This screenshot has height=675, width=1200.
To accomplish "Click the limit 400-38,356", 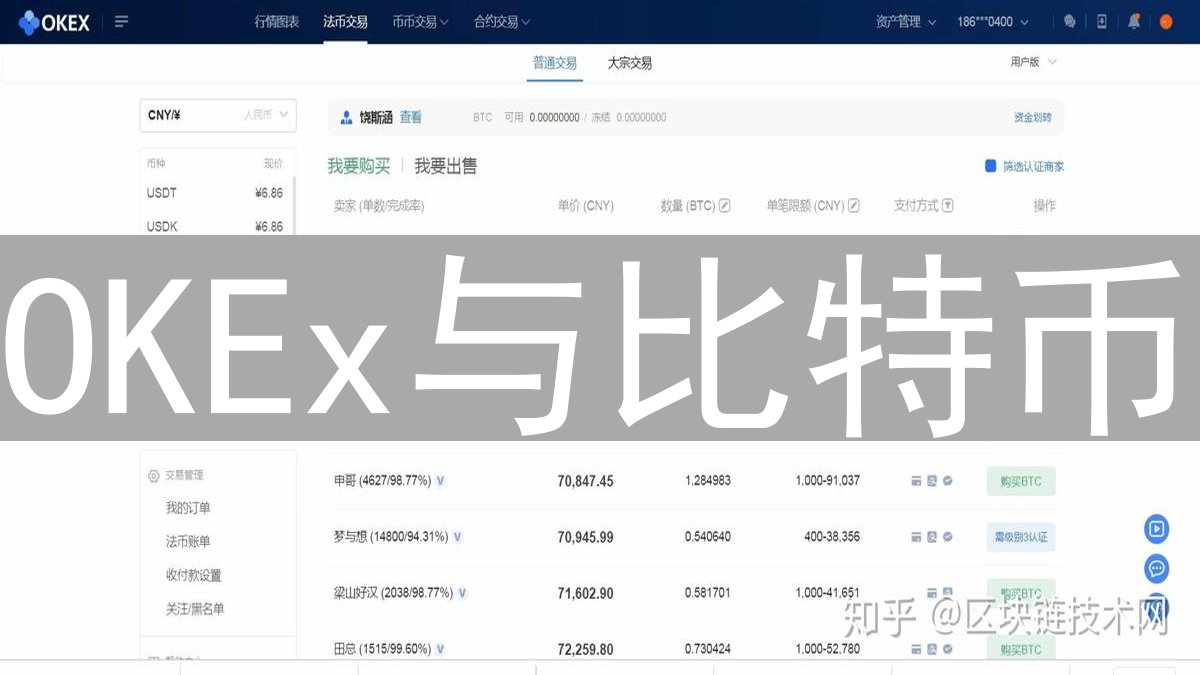I will click(x=832, y=537).
